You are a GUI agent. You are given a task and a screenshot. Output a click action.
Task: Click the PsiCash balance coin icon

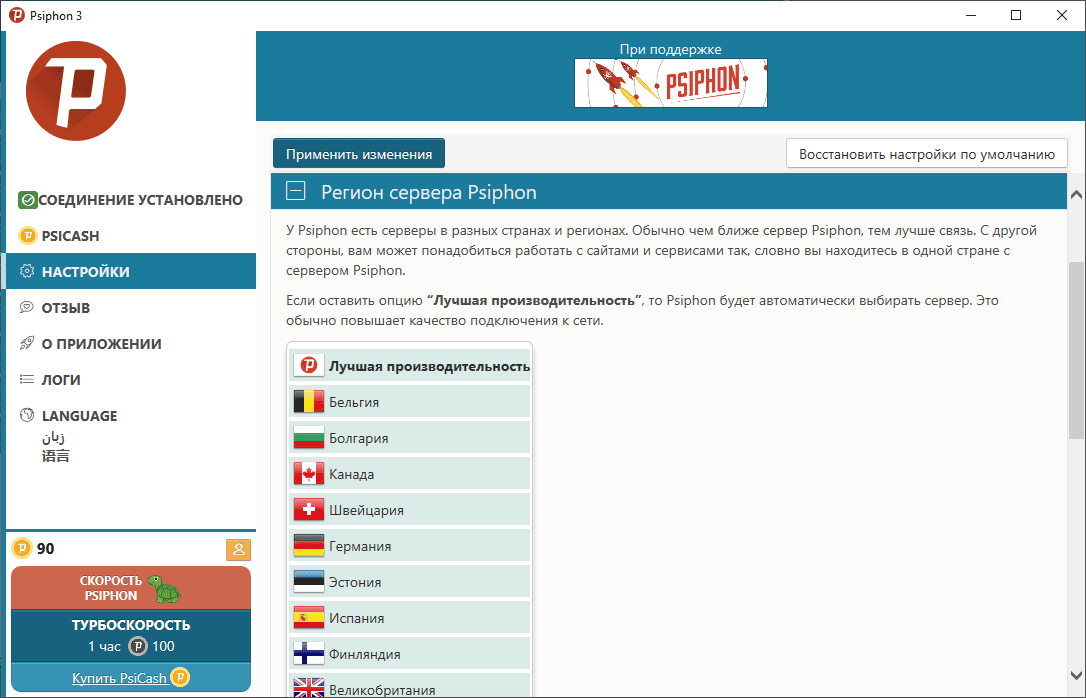click(x=22, y=548)
